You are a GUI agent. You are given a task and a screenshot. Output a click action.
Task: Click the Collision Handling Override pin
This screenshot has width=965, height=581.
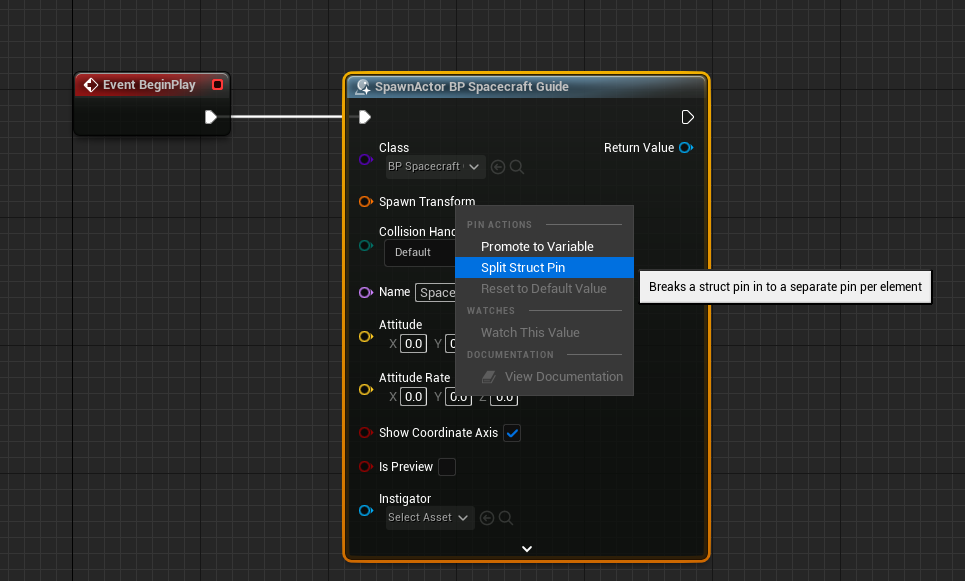click(366, 246)
